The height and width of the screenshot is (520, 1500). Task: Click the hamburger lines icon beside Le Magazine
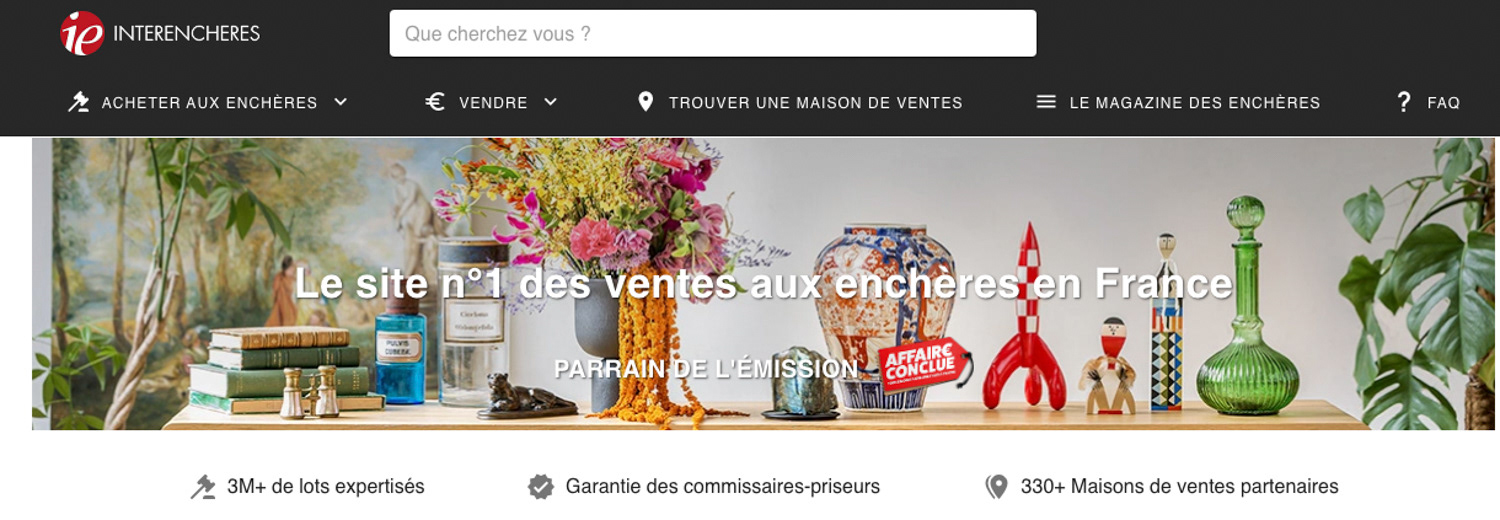pyautogui.click(x=1046, y=102)
